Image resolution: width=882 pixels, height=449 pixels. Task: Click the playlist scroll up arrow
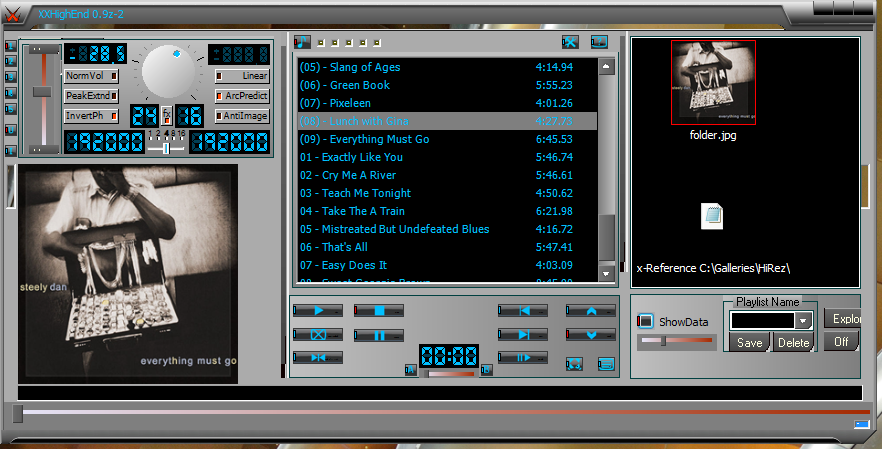point(606,66)
